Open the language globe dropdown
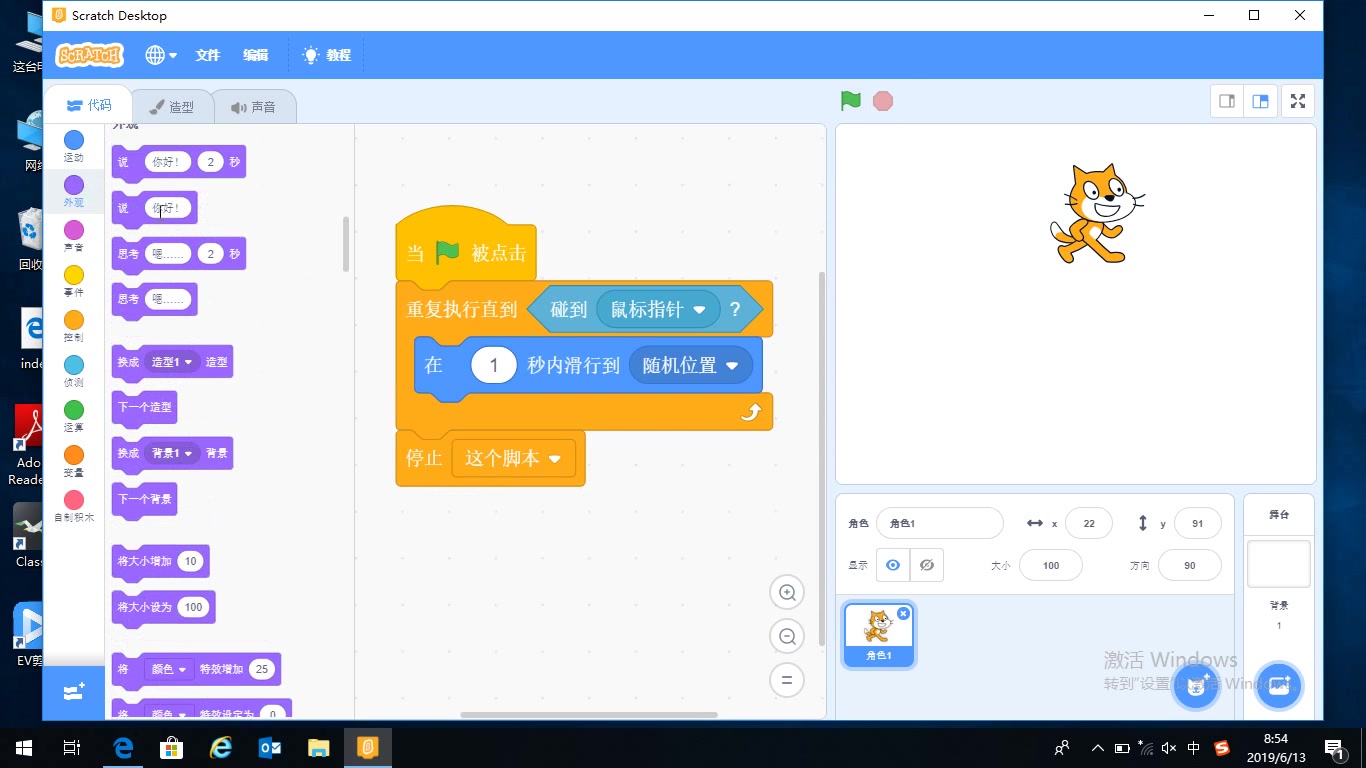Screen dimensions: 1366x768 pyautogui.click(x=158, y=55)
